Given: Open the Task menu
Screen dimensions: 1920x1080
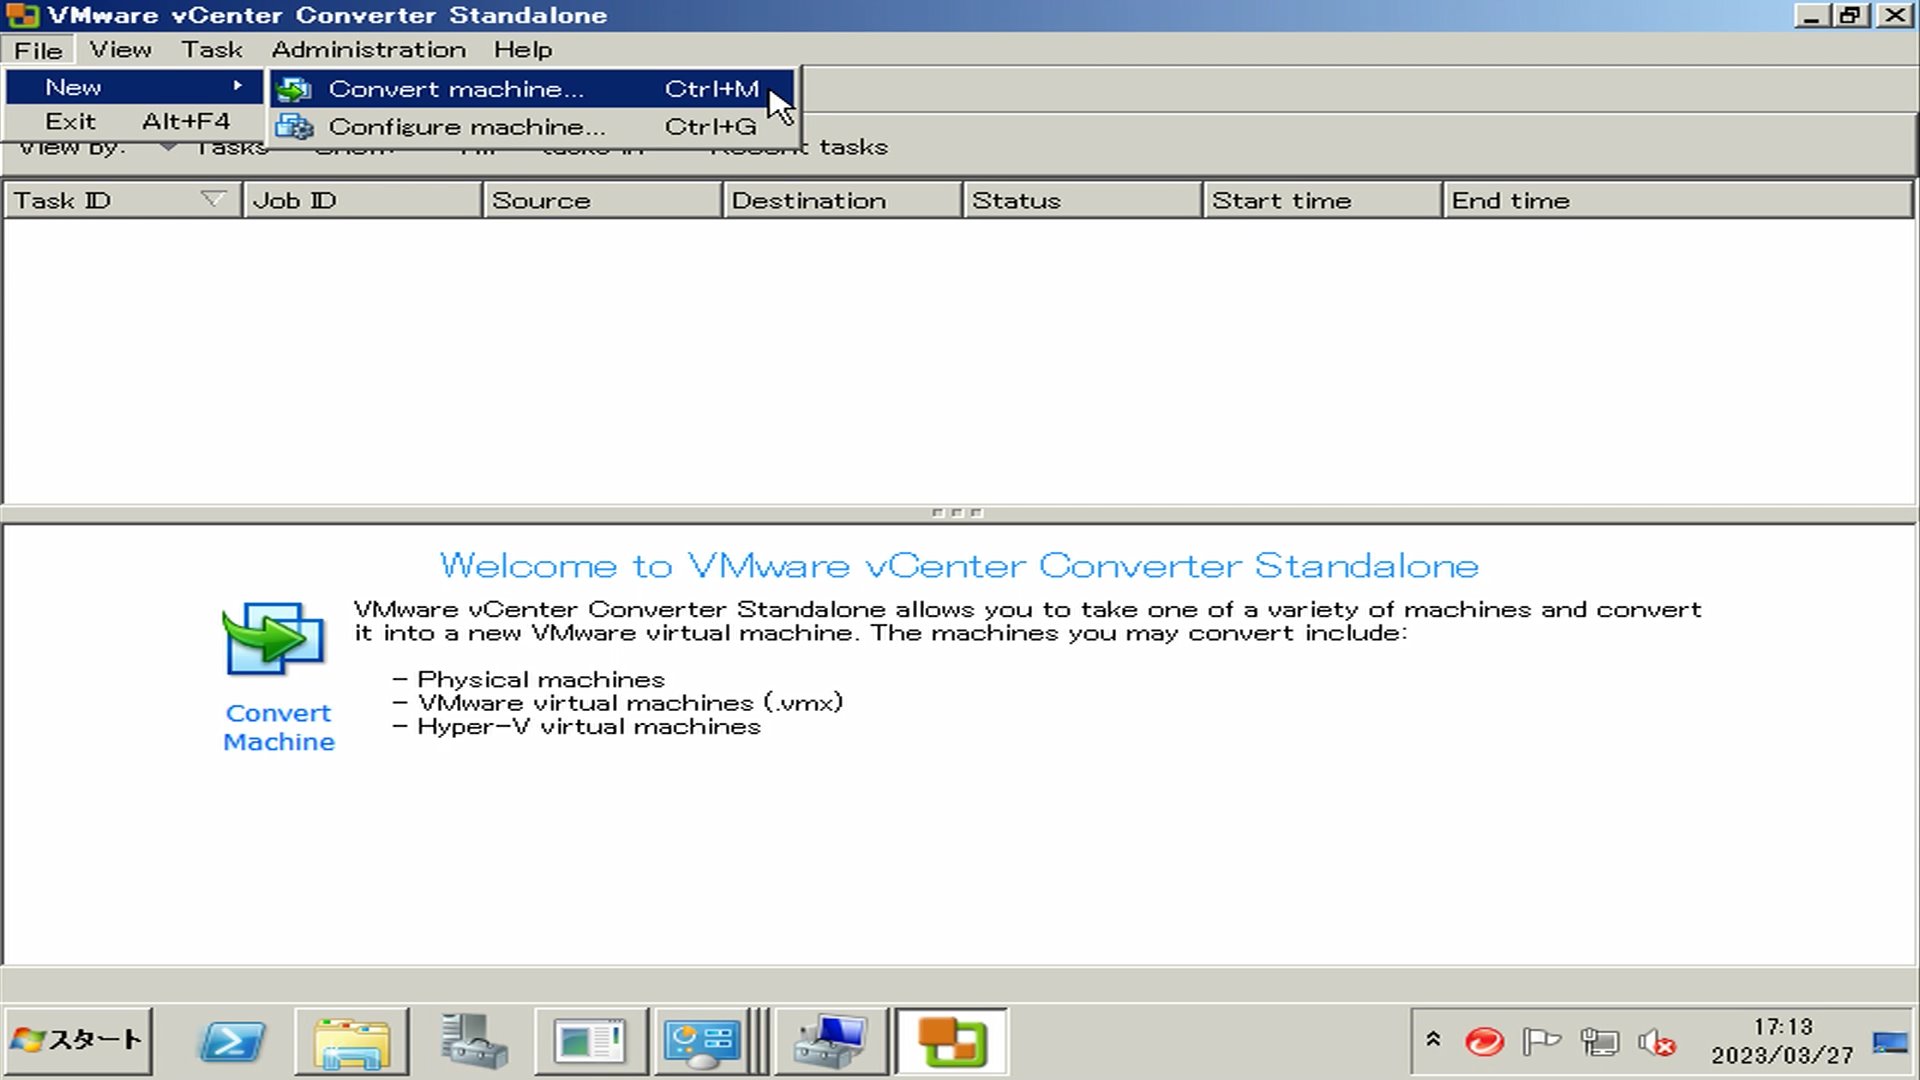Looking at the screenshot, I should [212, 50].
